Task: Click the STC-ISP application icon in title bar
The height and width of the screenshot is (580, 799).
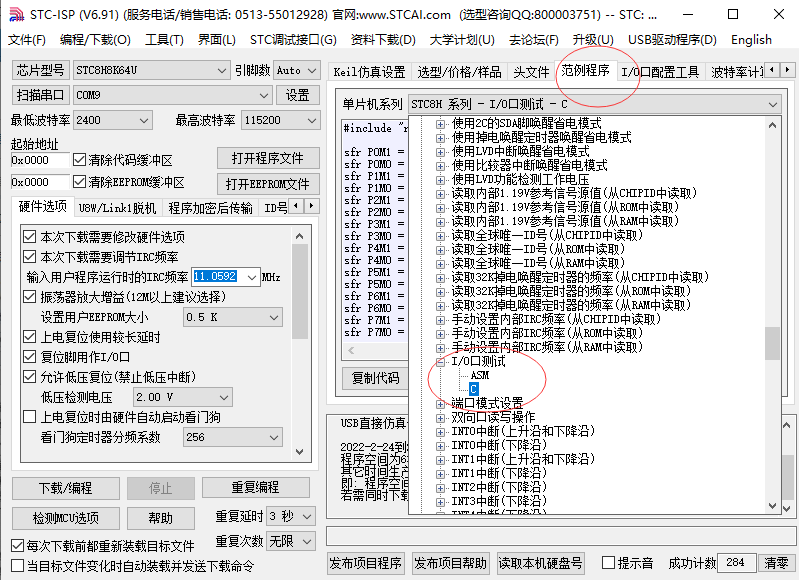Action: coord(16,14)
